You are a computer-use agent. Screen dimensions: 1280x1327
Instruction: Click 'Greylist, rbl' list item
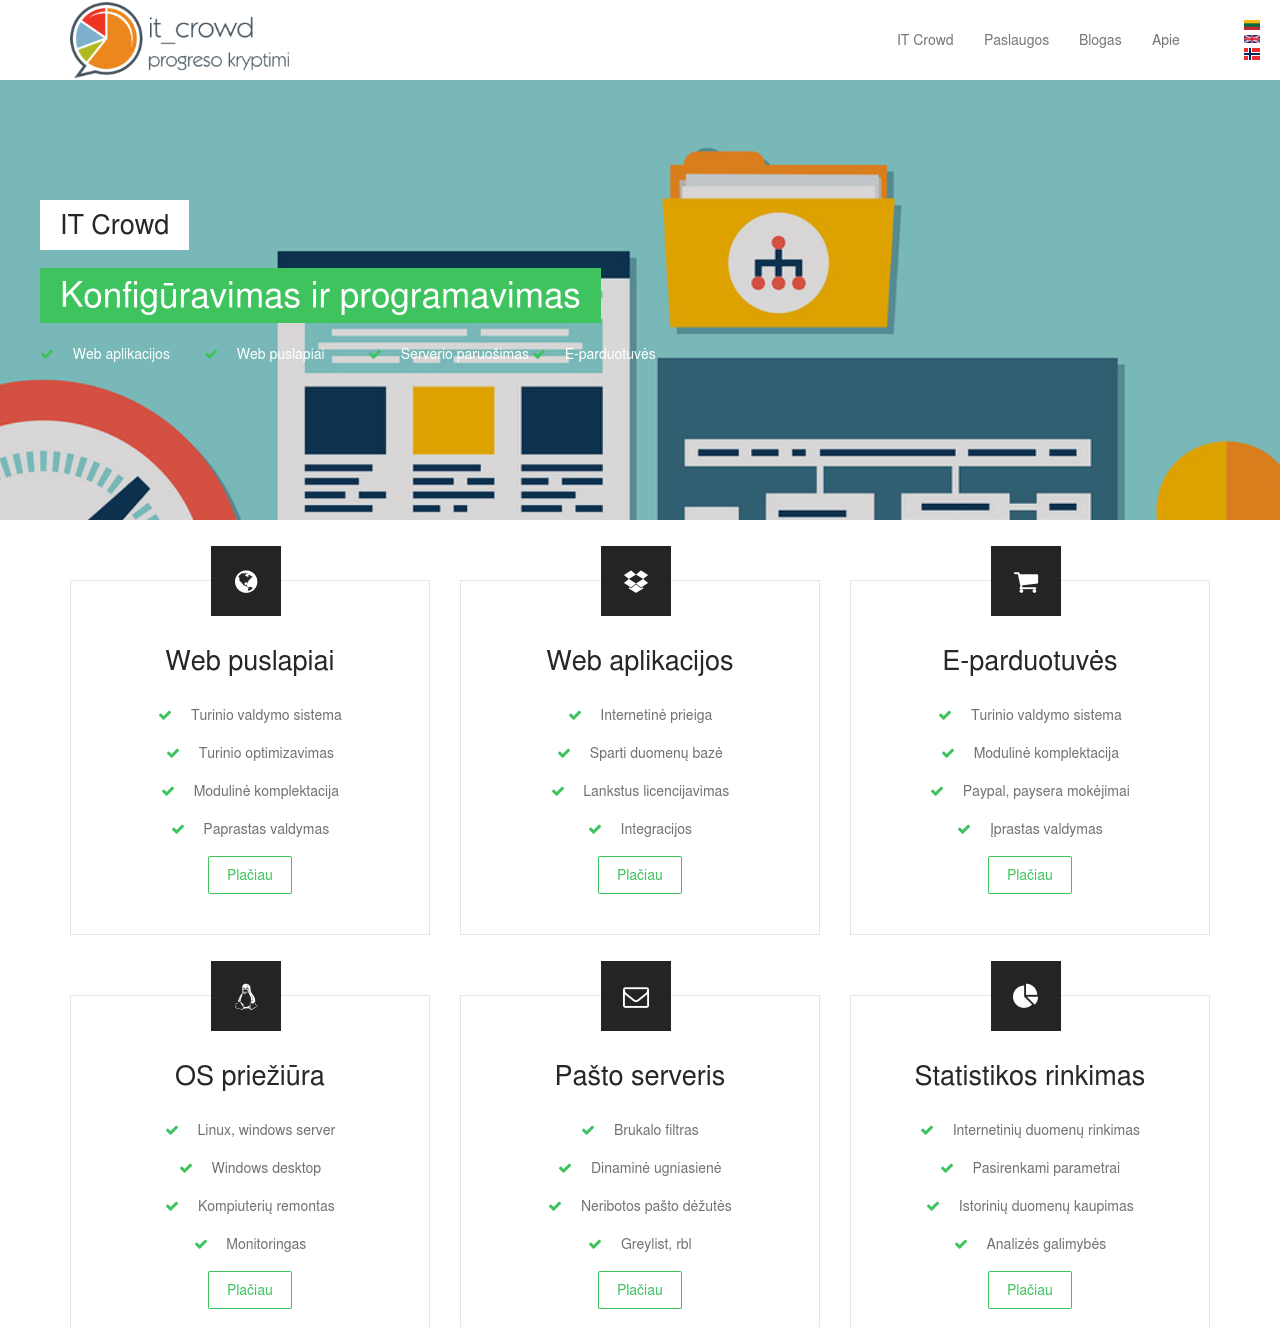click(x=656, y=1244)
